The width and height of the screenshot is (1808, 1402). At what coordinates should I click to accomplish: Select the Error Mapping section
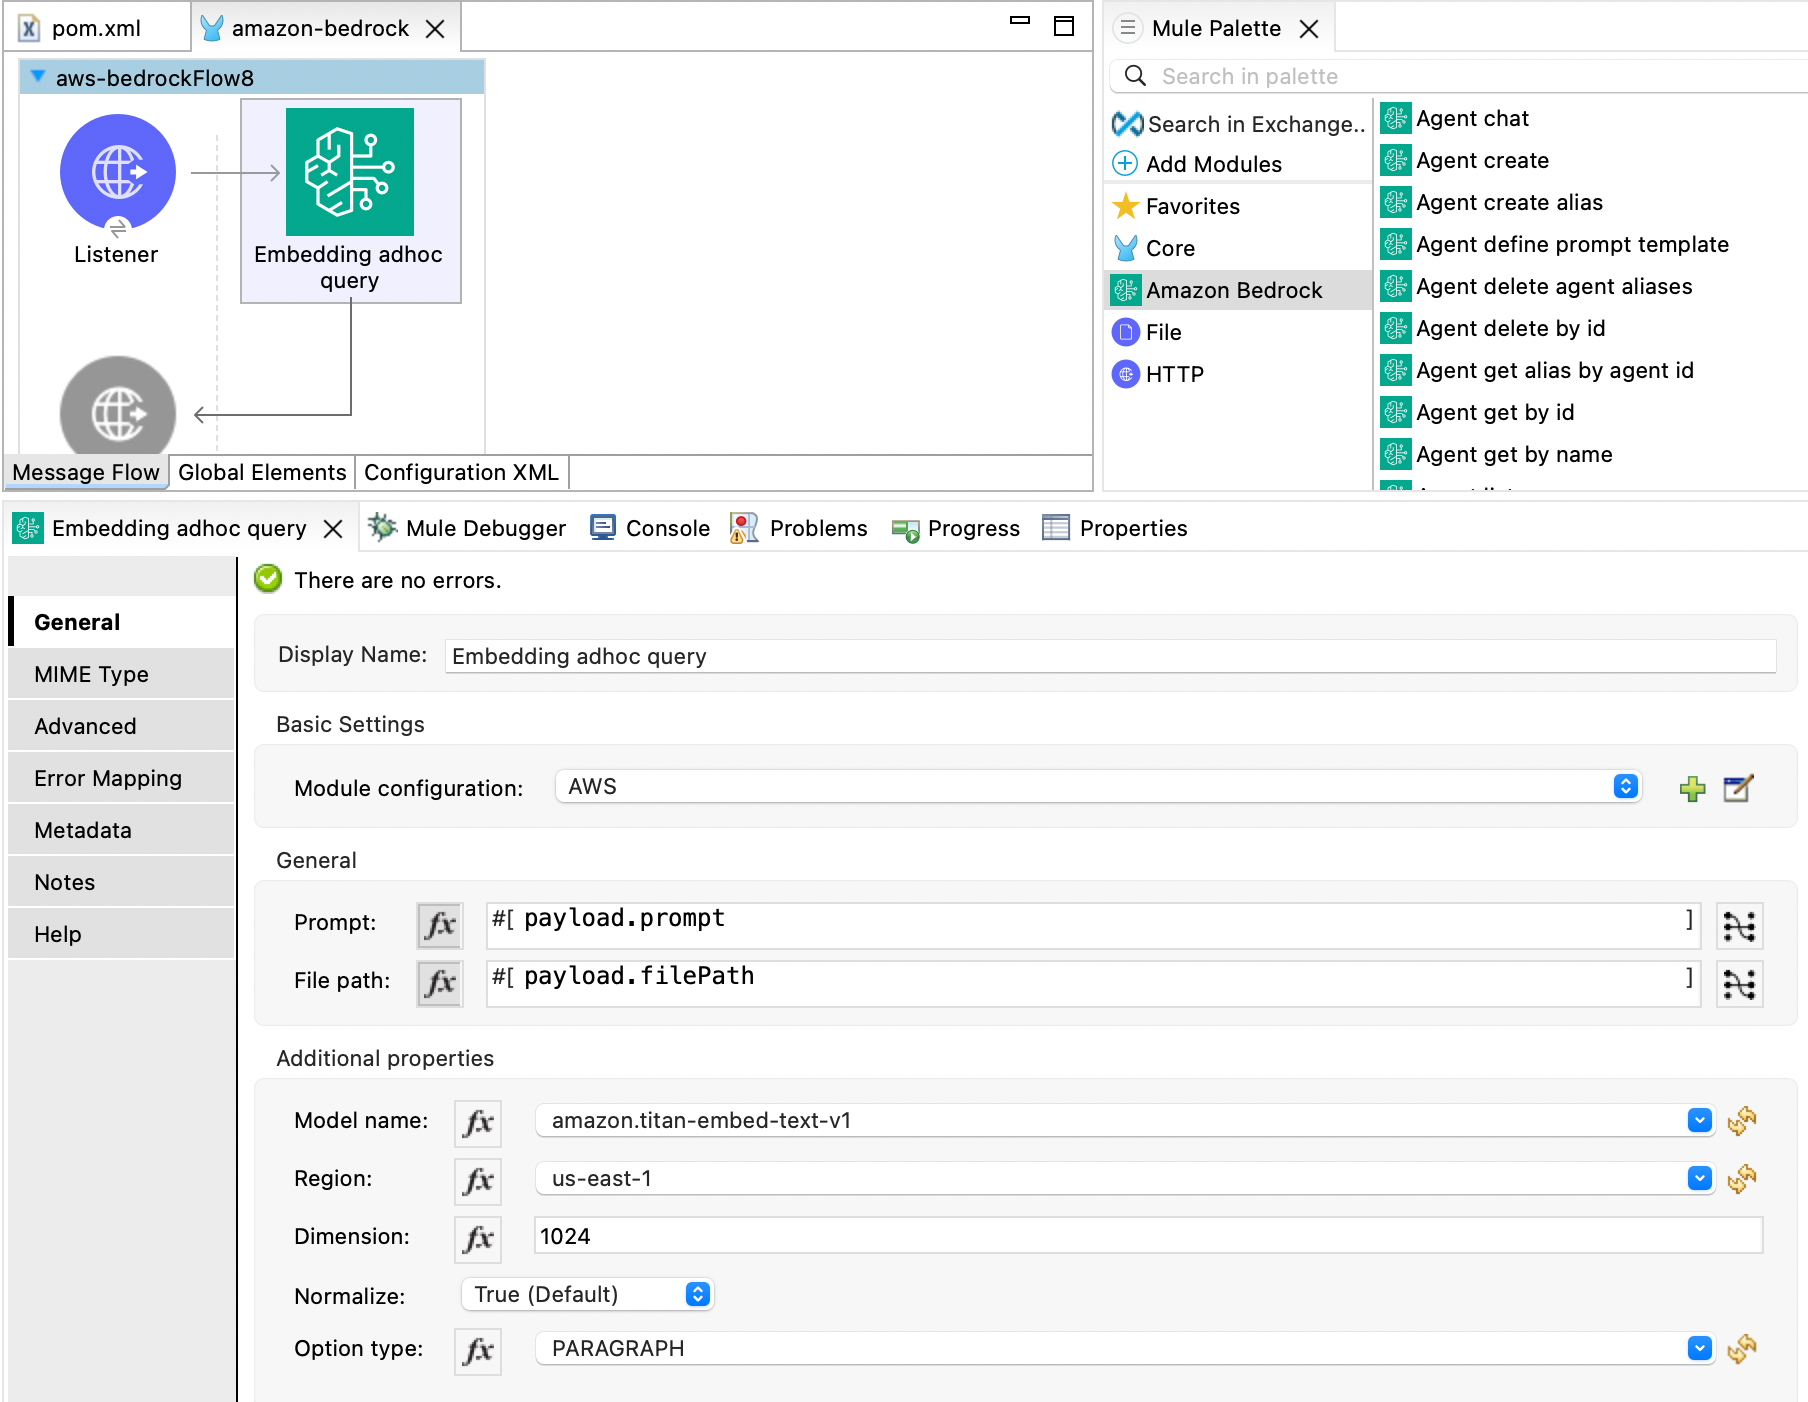pyautogui.click(x=122, y=778)
